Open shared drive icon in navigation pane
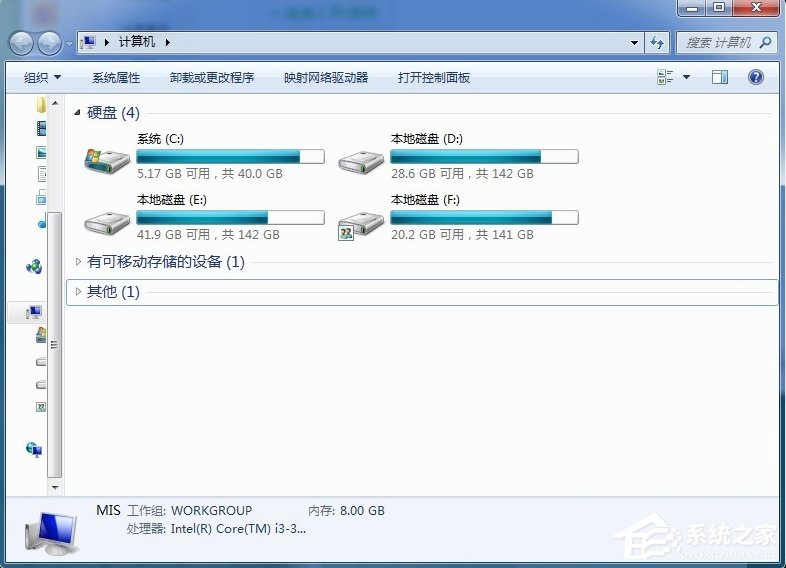The width and height of the screenshot is (786, 568). click(41, 407)
